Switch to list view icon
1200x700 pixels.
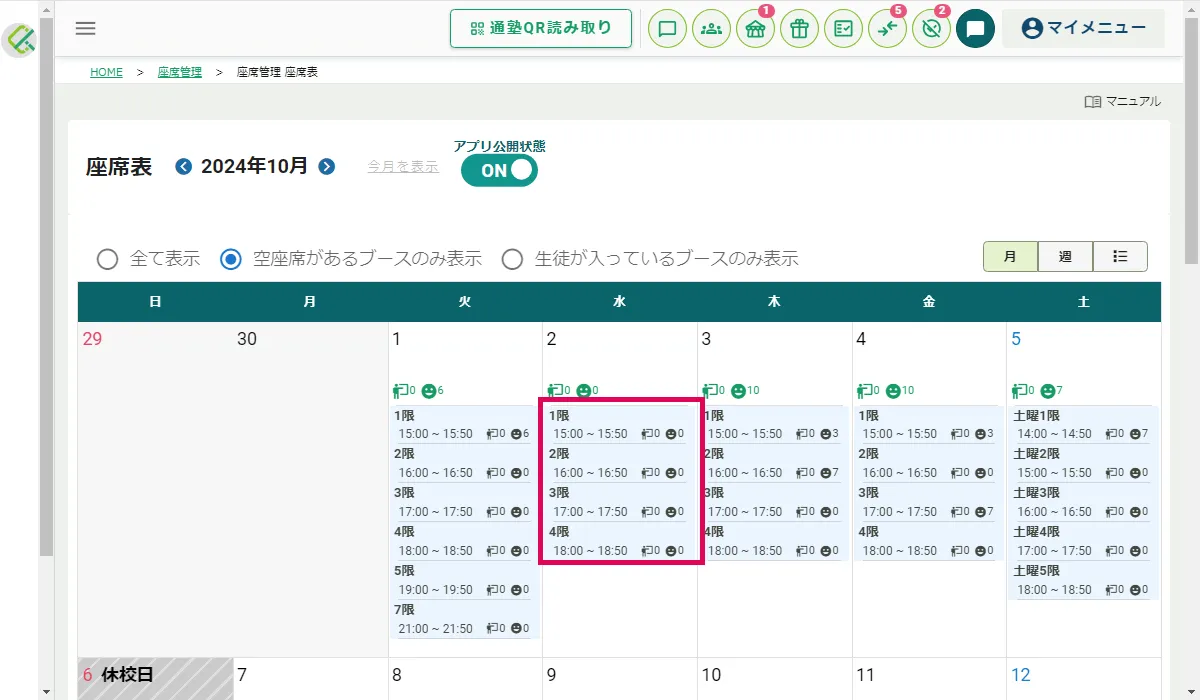pos(1120,257)
